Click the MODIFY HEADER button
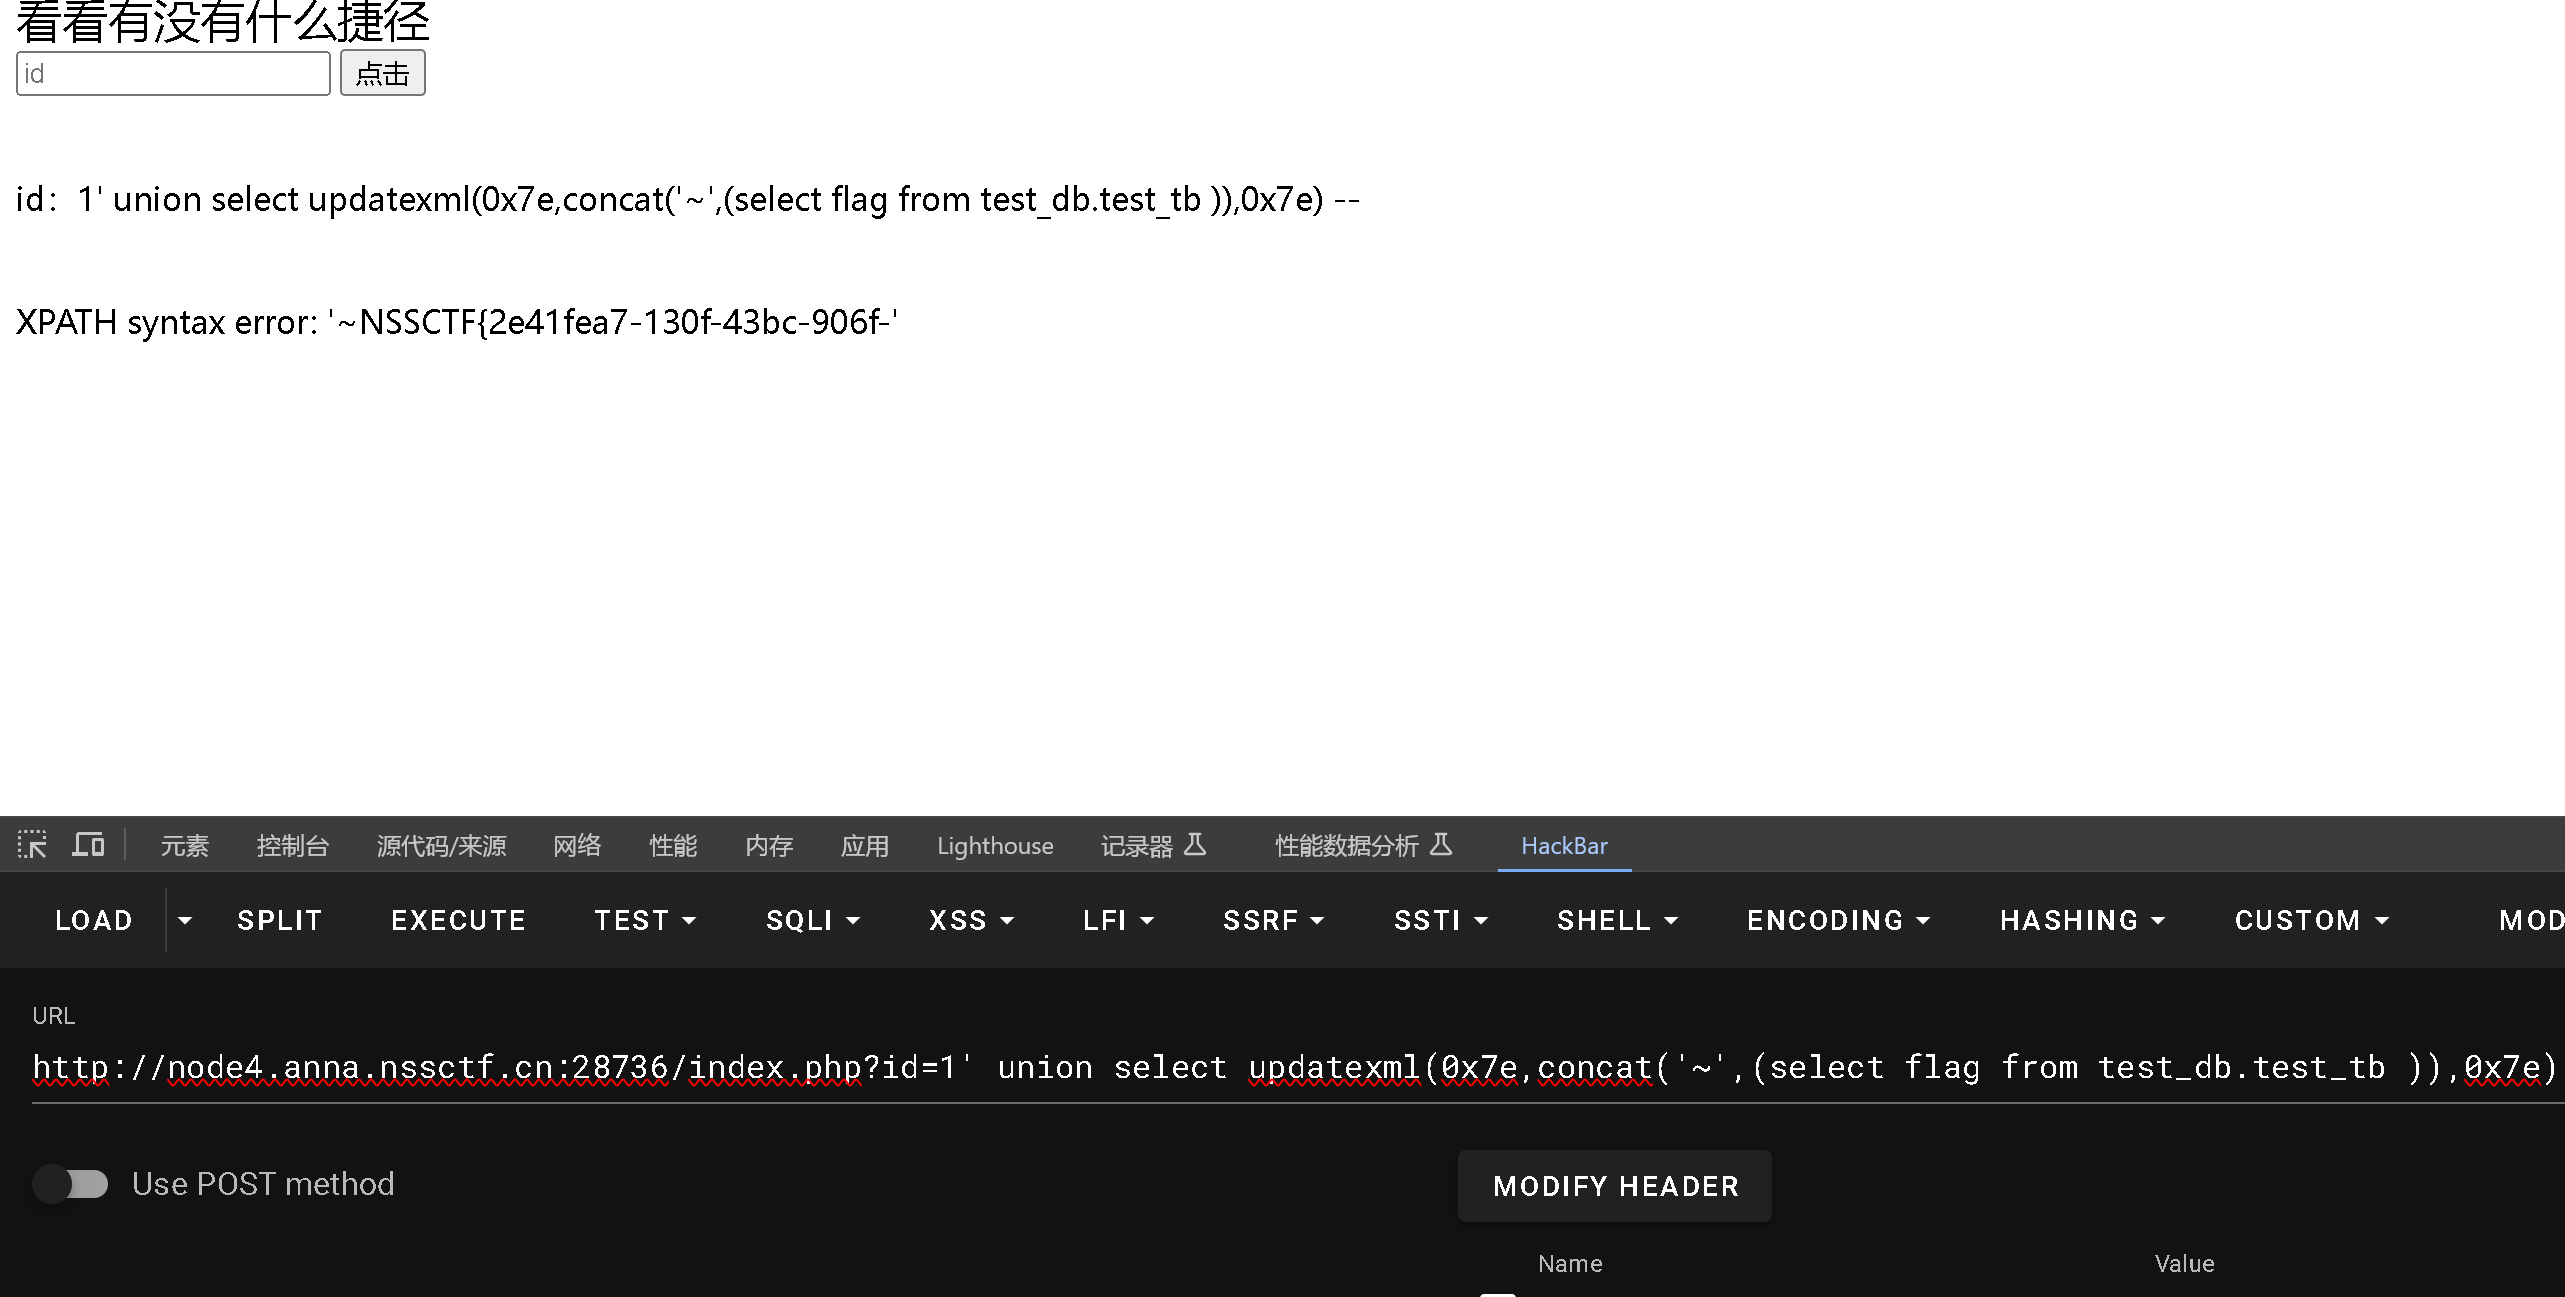The width and height of the screenshot is (2565, 1297). (x=1615, y=1186)
